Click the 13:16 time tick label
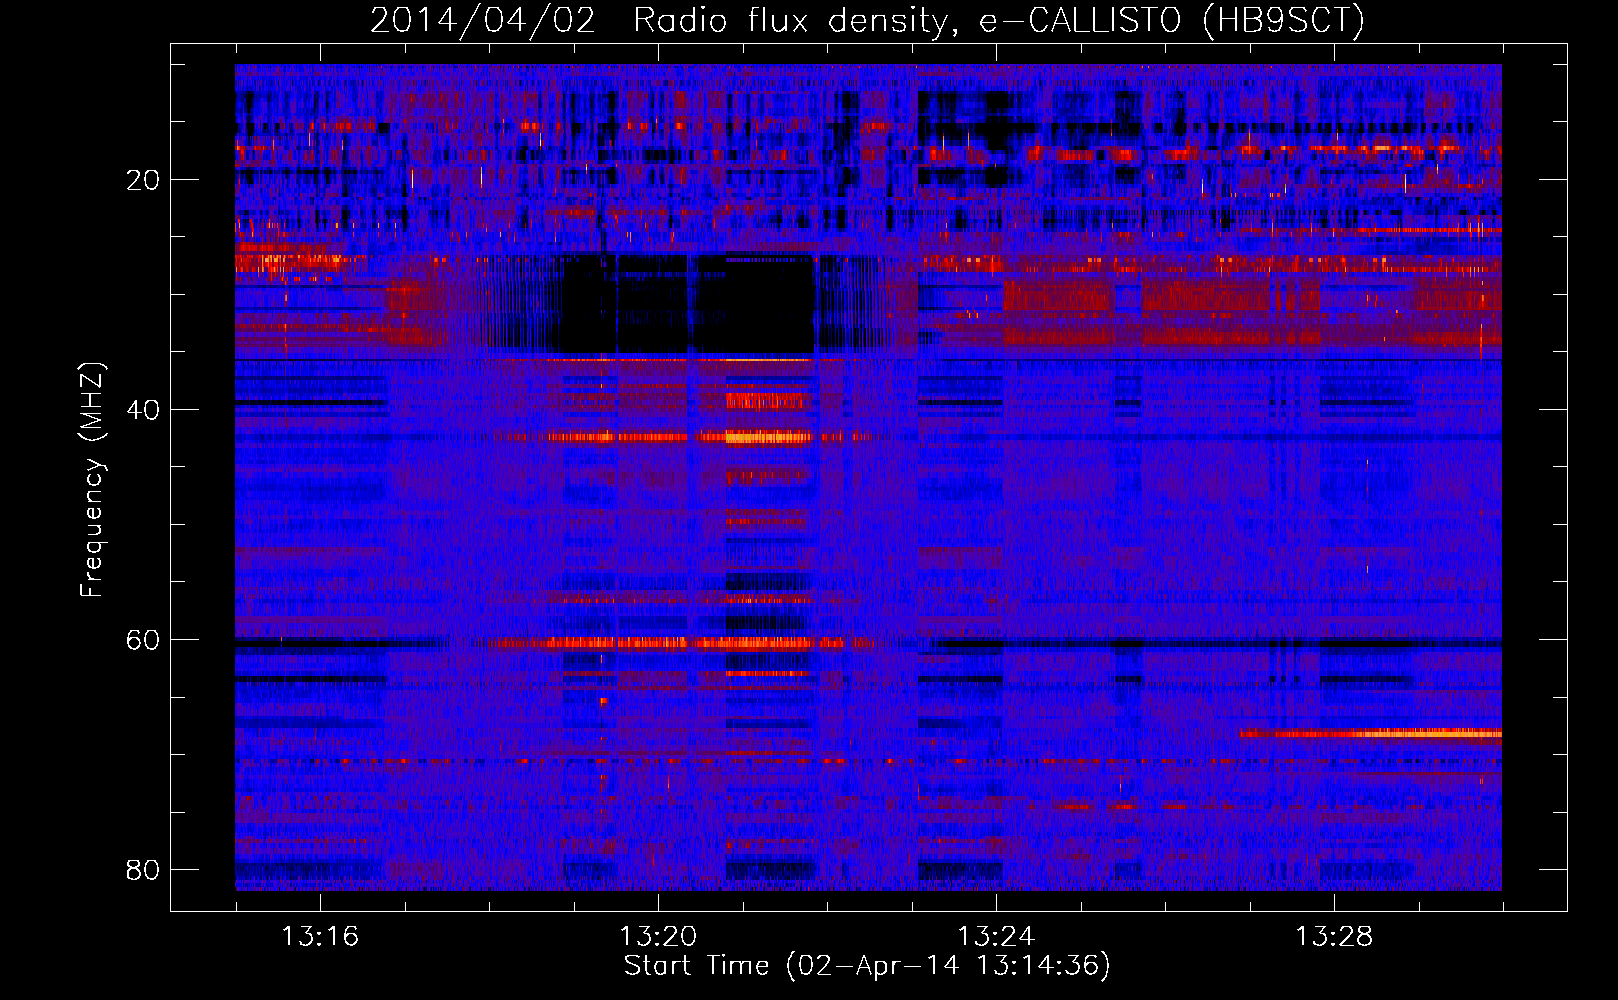 tap(320, 937)
